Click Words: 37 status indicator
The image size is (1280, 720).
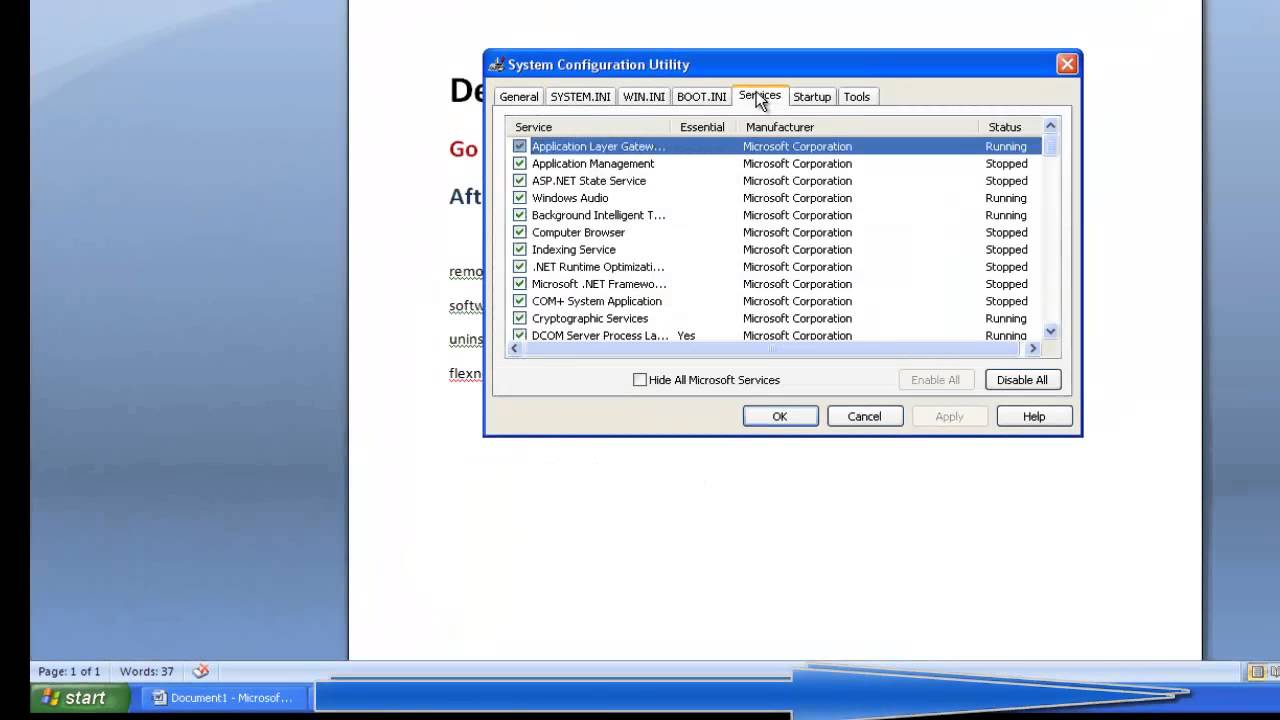146,672
